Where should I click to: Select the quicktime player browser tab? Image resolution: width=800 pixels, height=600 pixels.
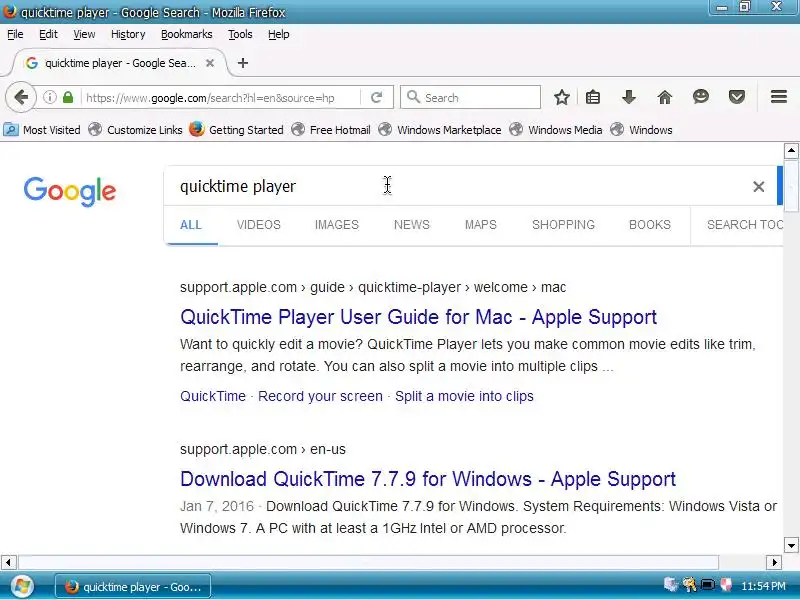click(x=120, y=63)
